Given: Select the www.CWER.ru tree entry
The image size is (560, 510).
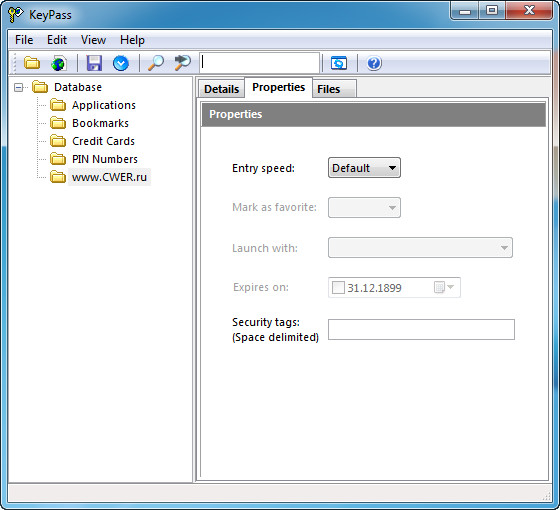Looking at the screenshot, I should pos(109,177).
